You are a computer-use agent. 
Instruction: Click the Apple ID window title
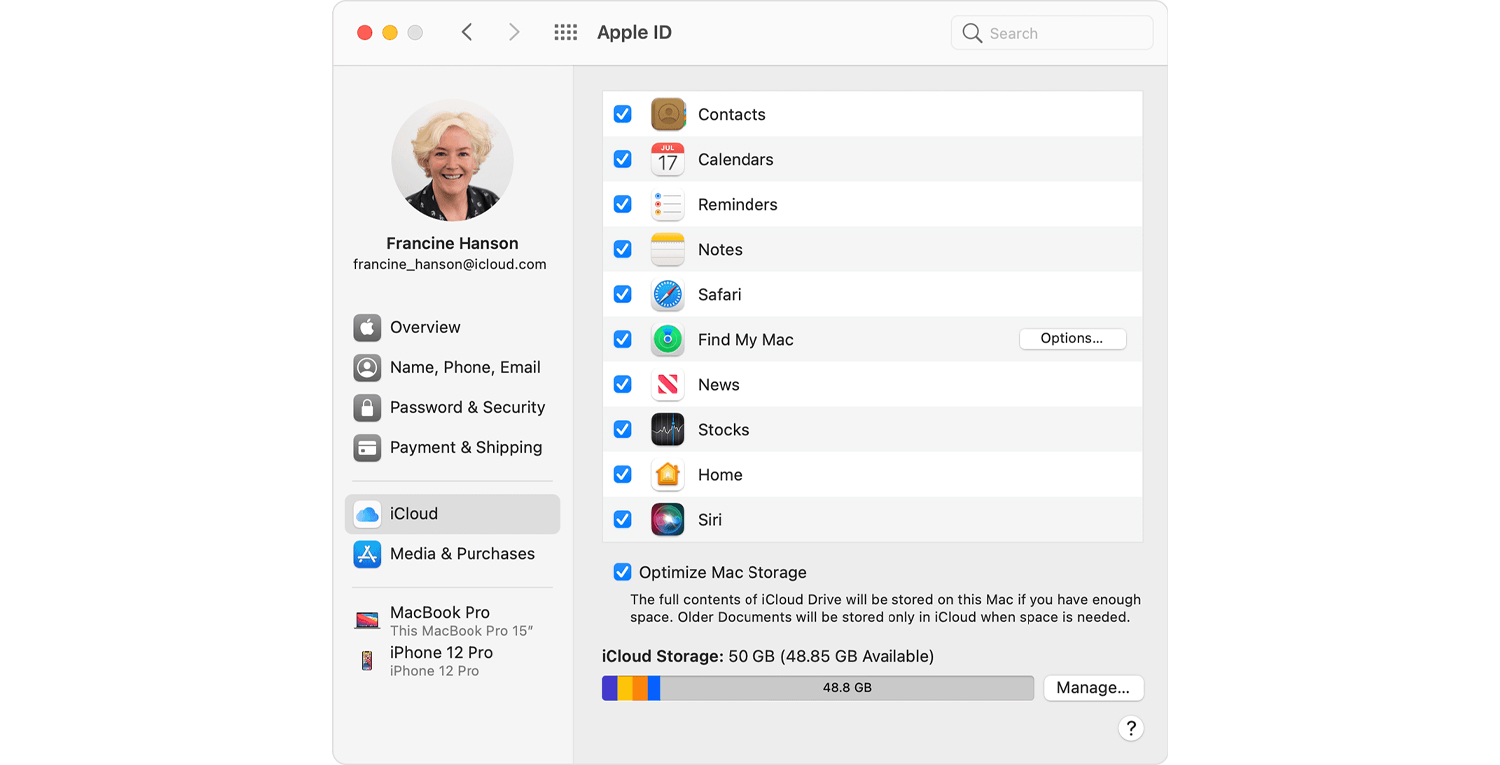point(634,33)
